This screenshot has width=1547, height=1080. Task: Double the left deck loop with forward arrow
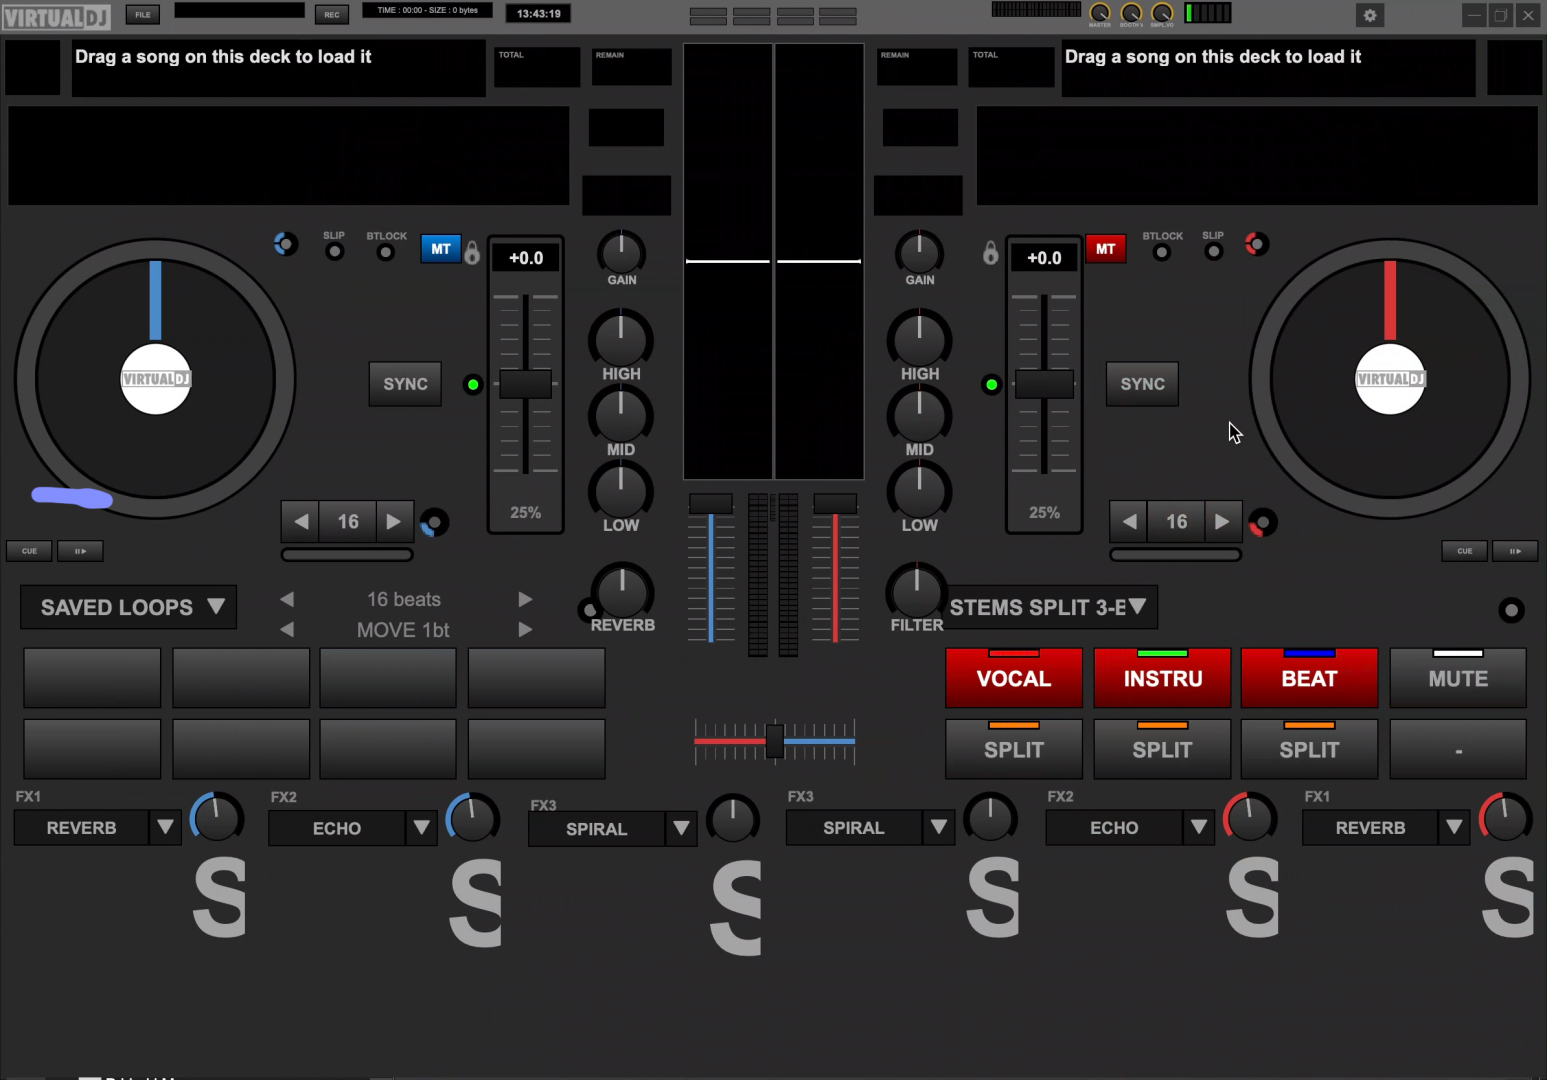coord(394,521)
